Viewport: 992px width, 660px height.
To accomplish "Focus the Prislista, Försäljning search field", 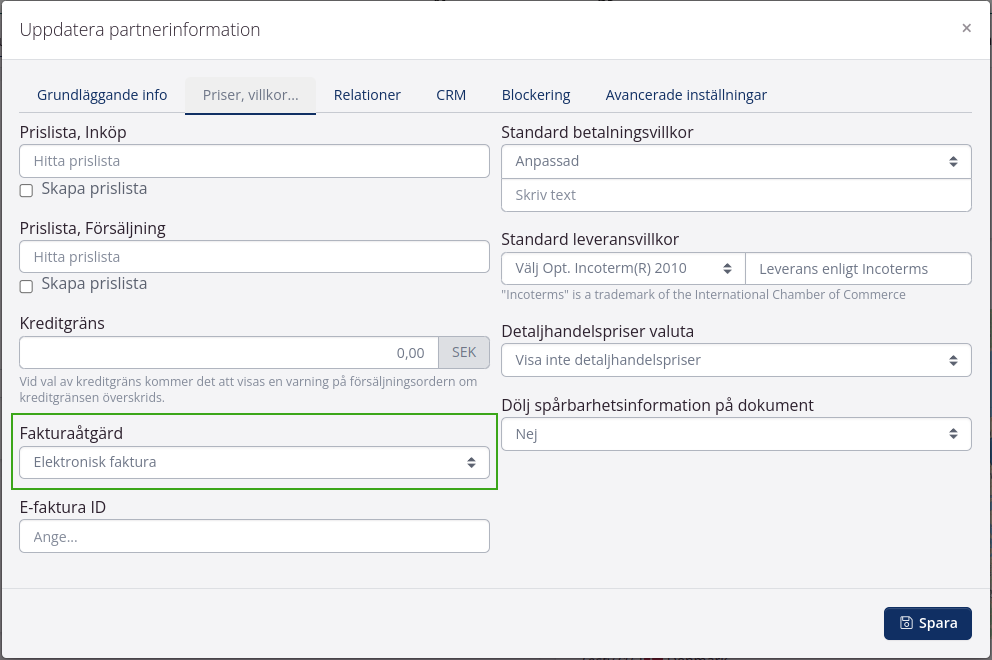I will pos(254,257).
